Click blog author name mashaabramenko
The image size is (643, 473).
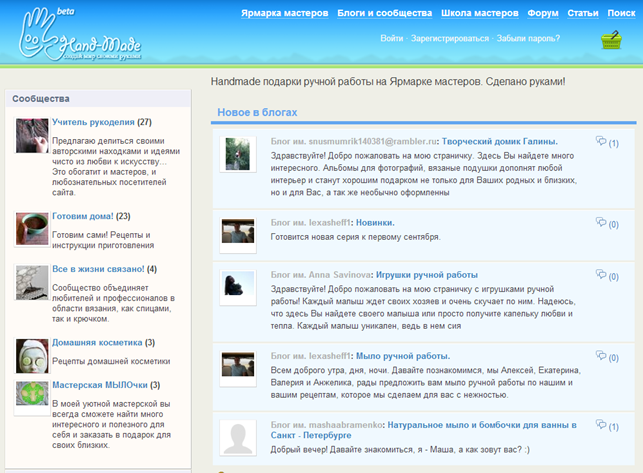(x=345, y=425)
